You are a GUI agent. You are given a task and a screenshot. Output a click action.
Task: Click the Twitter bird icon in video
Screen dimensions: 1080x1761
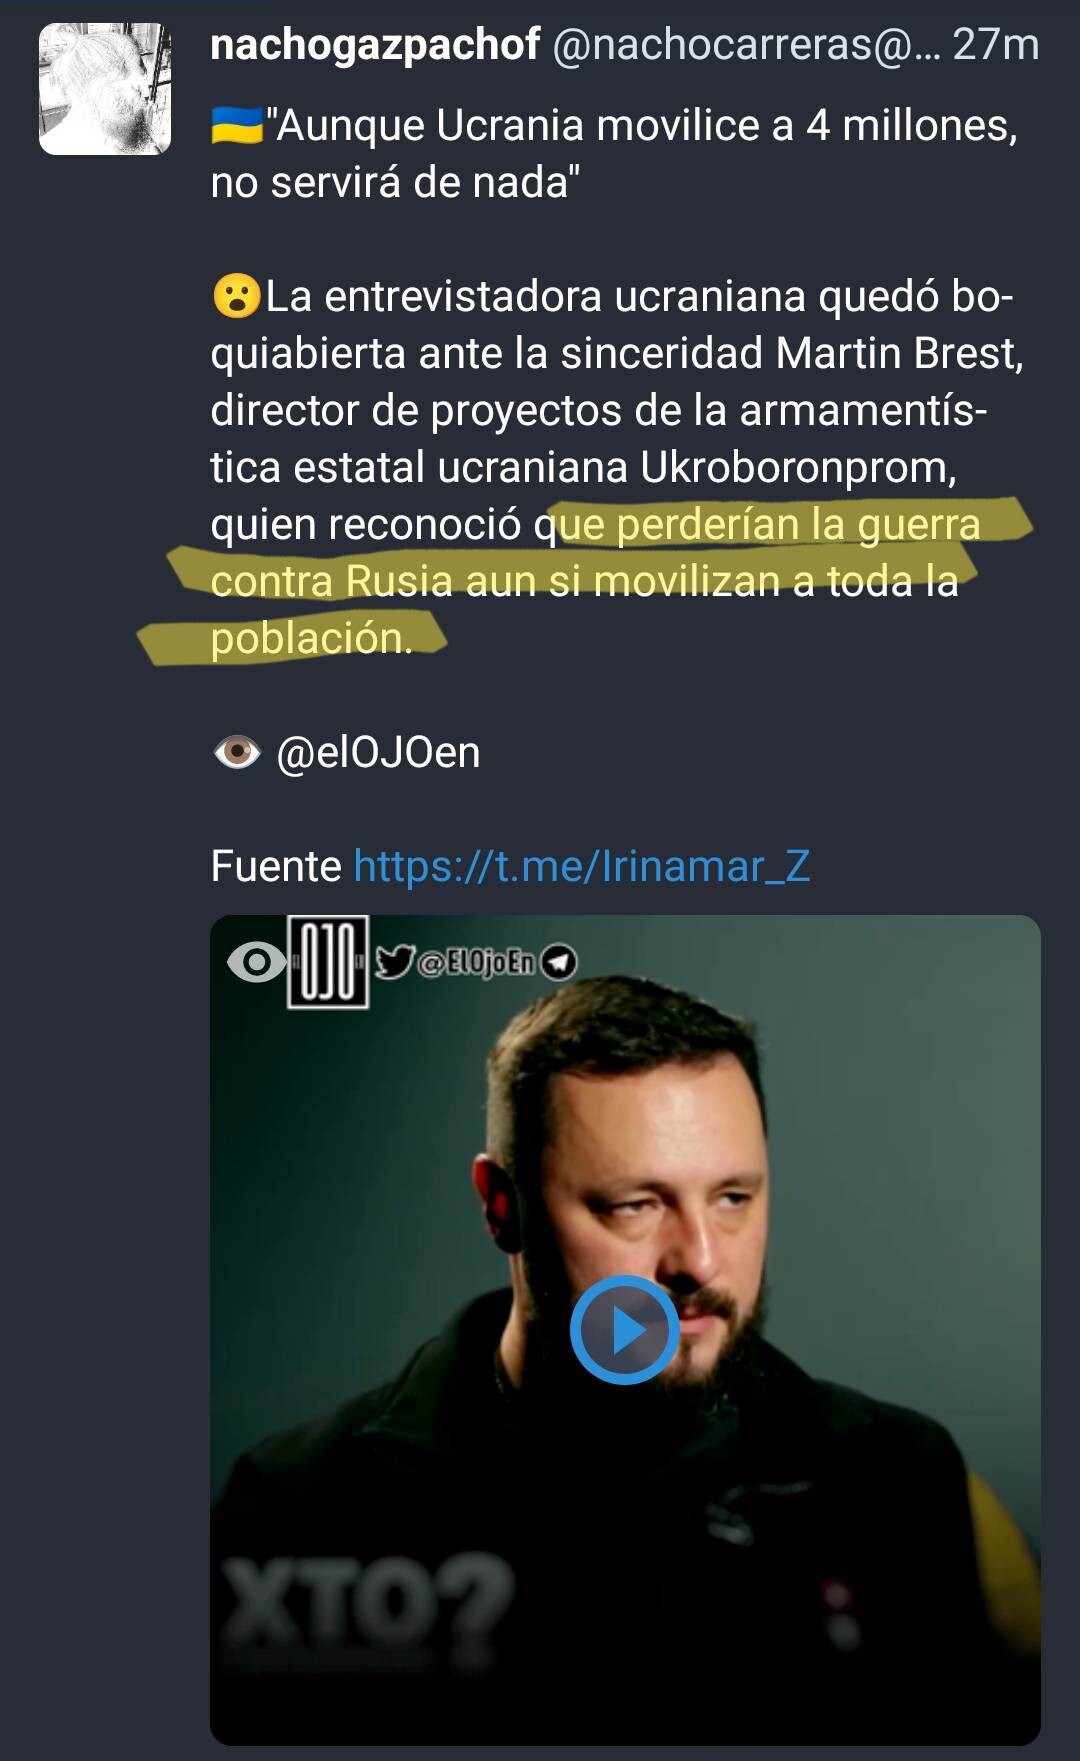(395, 962)
